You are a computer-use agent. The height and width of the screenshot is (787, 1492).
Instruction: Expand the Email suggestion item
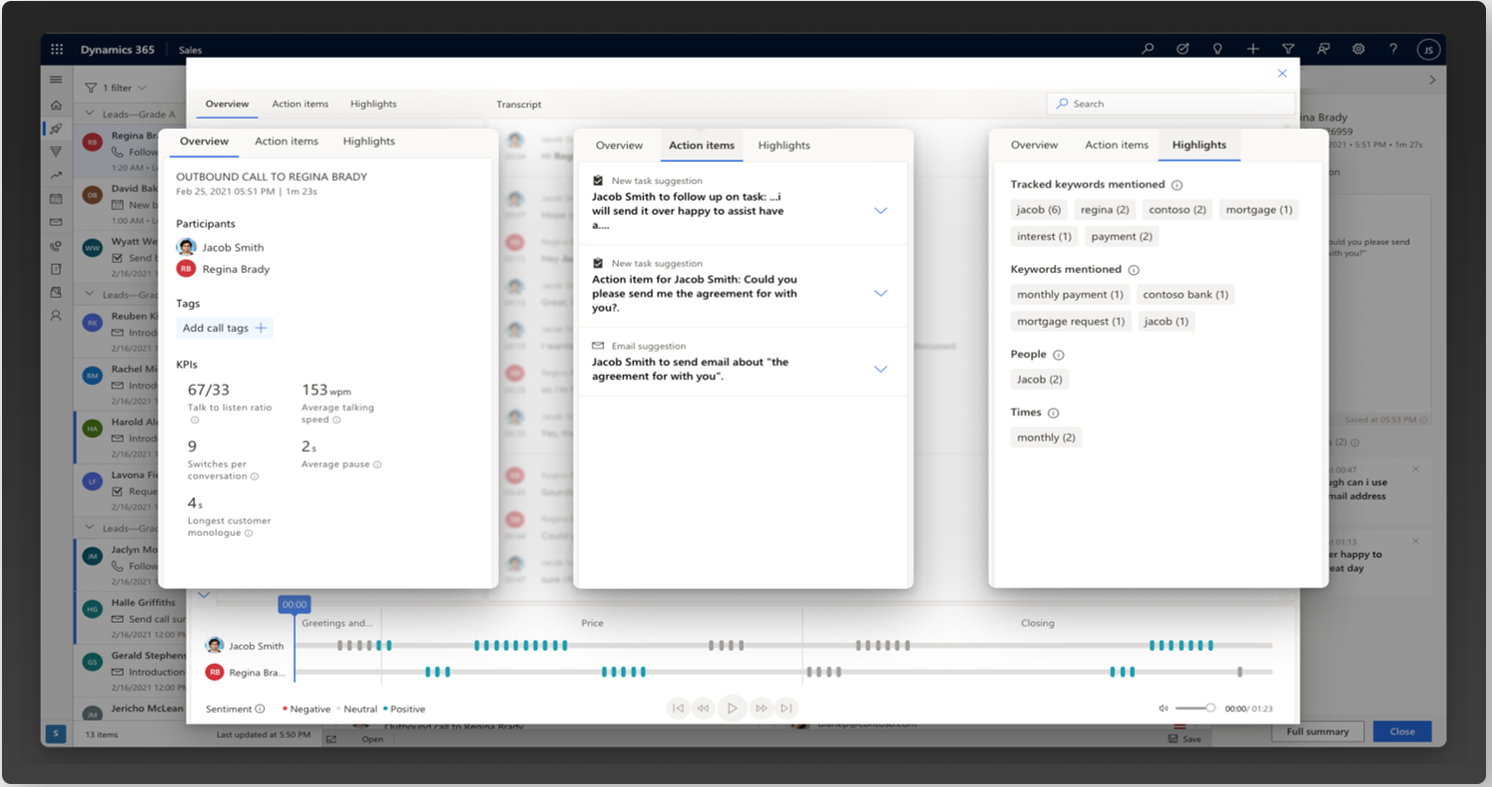pos(881,369)
